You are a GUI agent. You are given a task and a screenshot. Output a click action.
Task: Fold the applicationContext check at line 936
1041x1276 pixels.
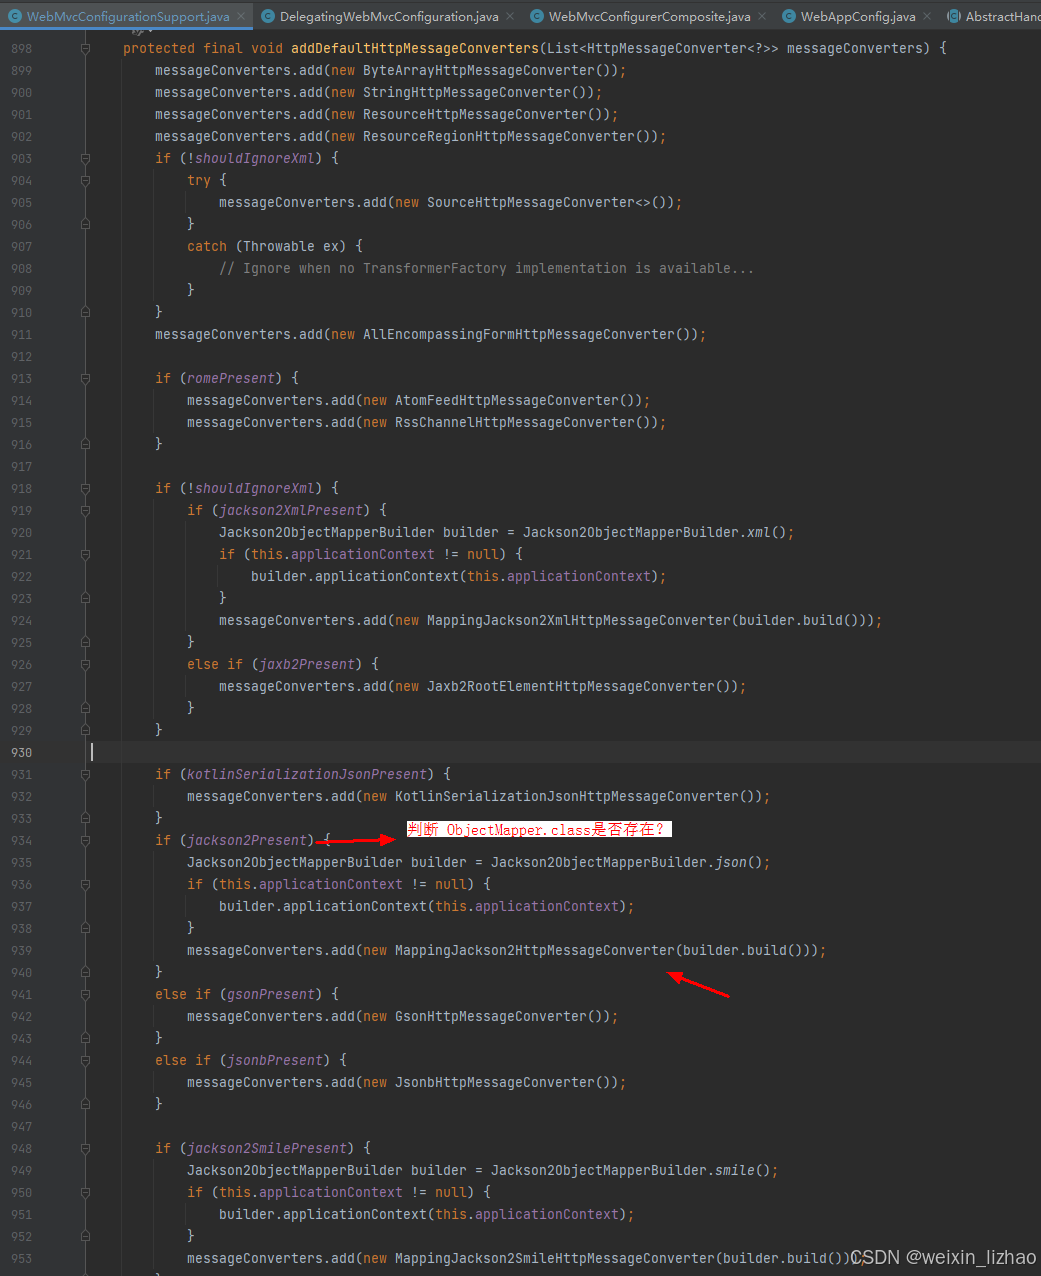[x=85, y=884]
